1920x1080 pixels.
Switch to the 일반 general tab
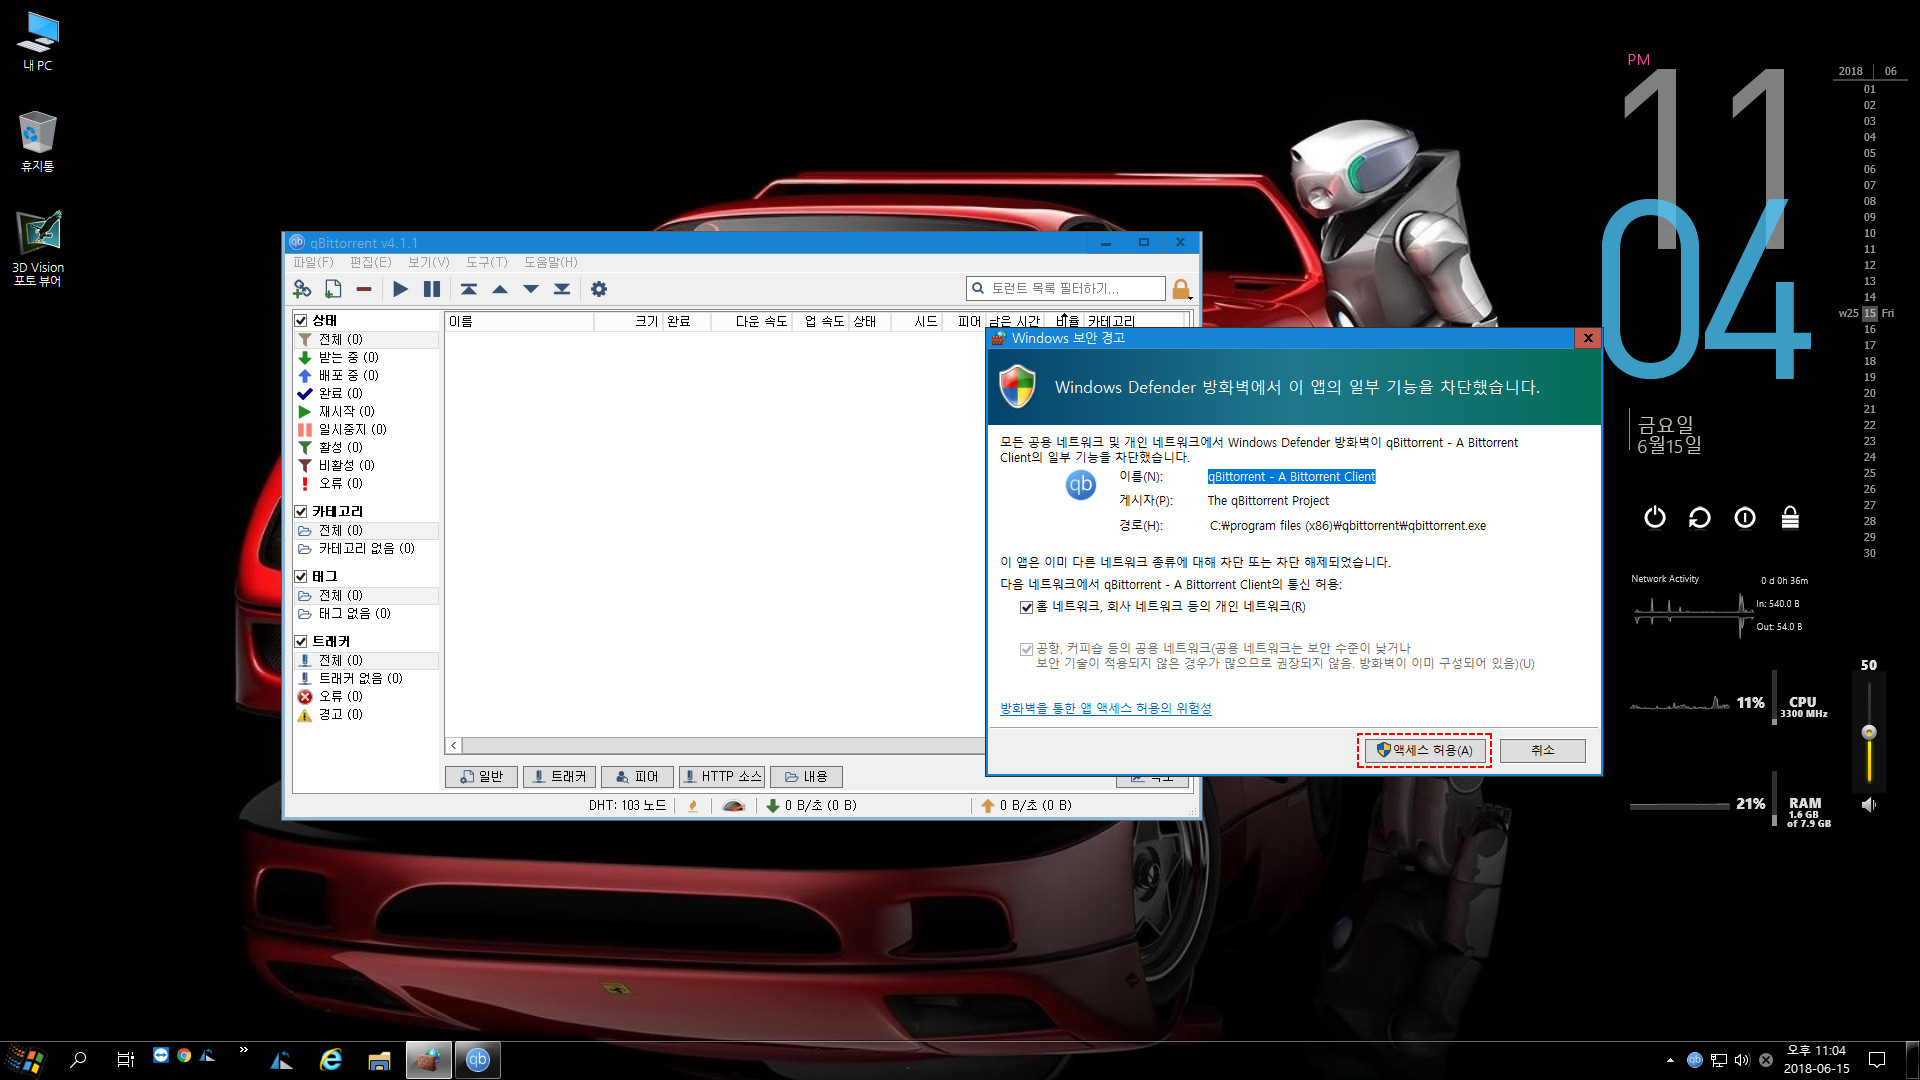tap(481, 777)
